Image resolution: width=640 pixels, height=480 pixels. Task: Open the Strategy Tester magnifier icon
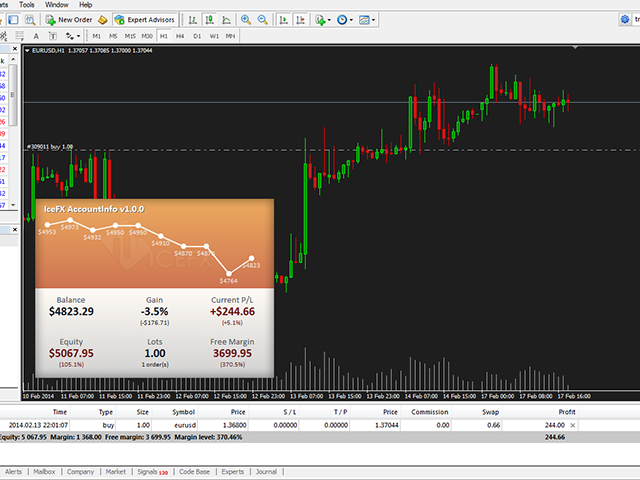30,20
